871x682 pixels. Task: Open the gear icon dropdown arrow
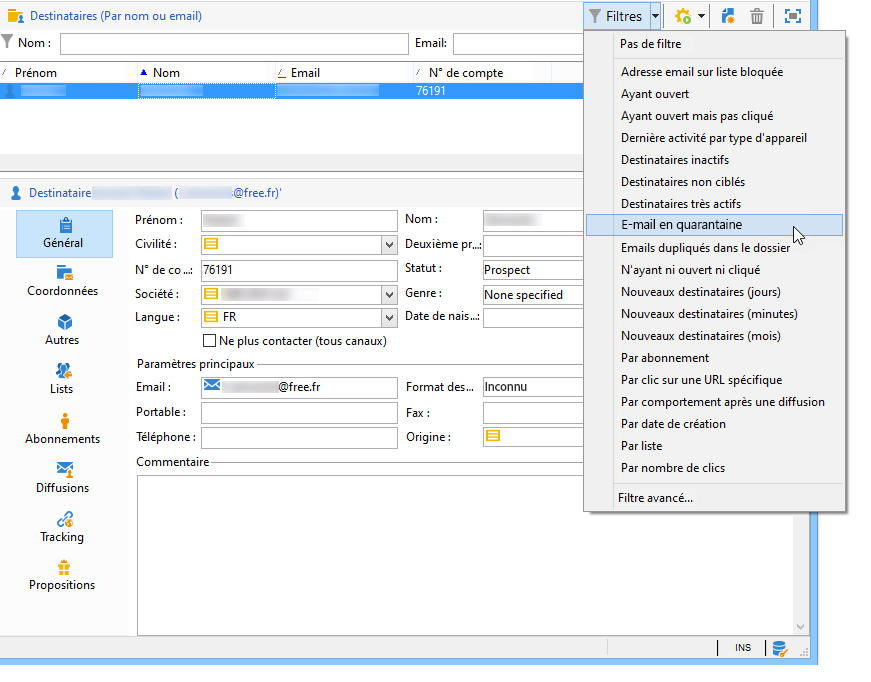pyautogui.click(x=701, y=16)
